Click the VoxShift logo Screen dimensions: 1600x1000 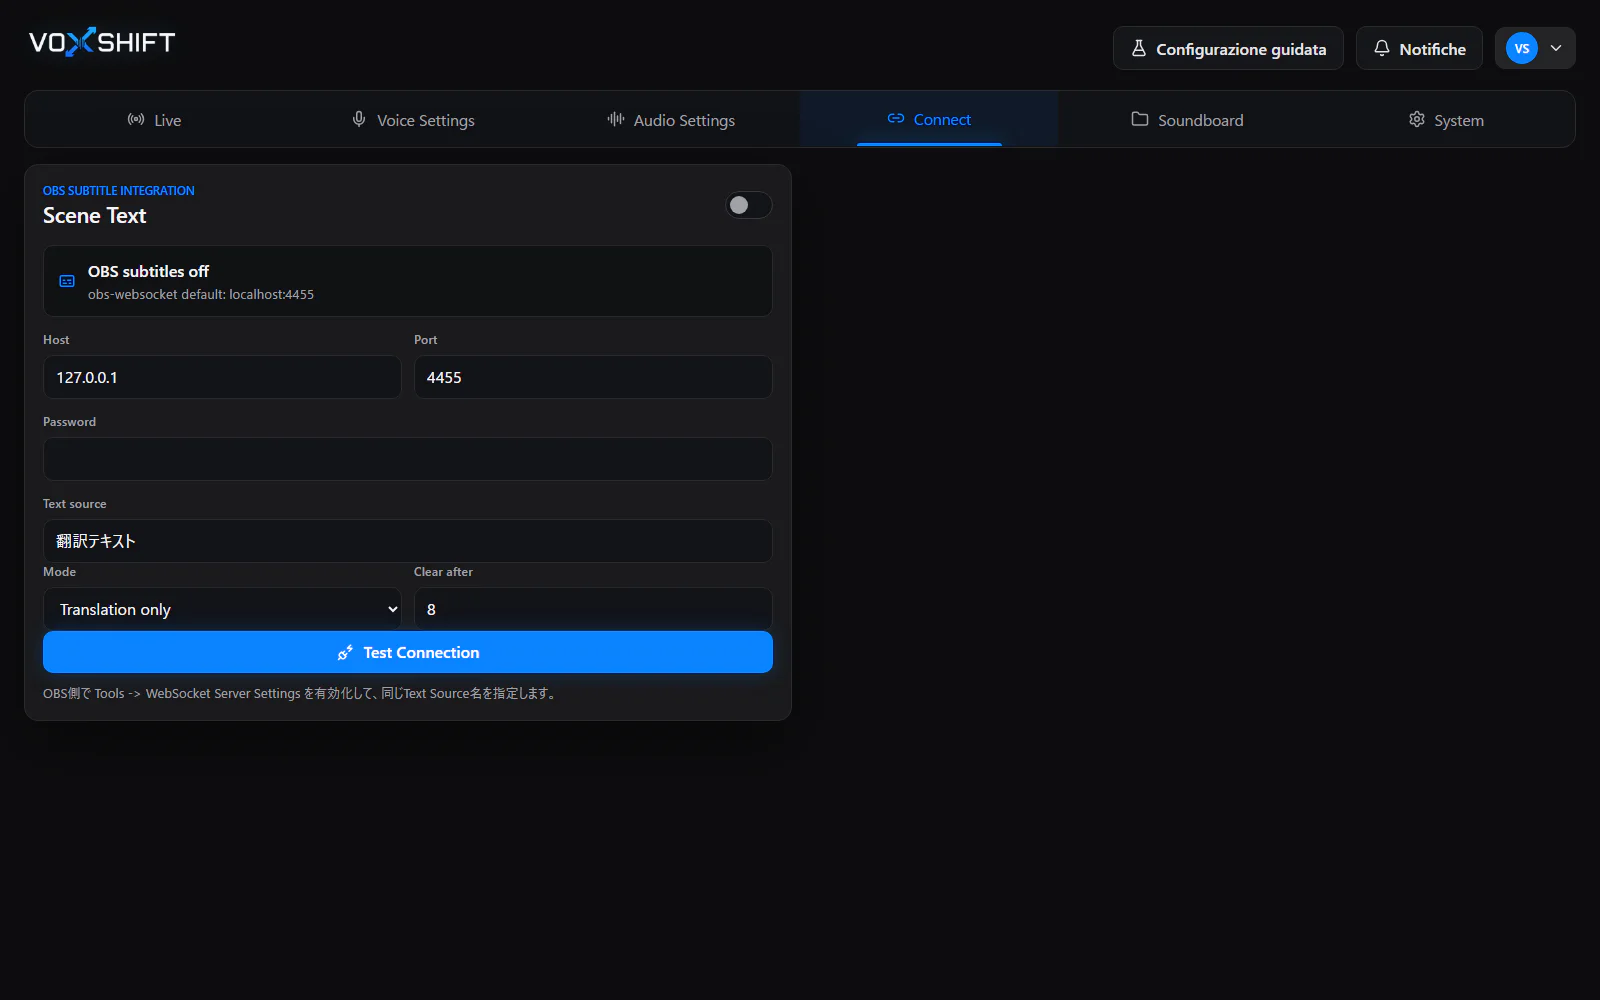coord(102,42)
